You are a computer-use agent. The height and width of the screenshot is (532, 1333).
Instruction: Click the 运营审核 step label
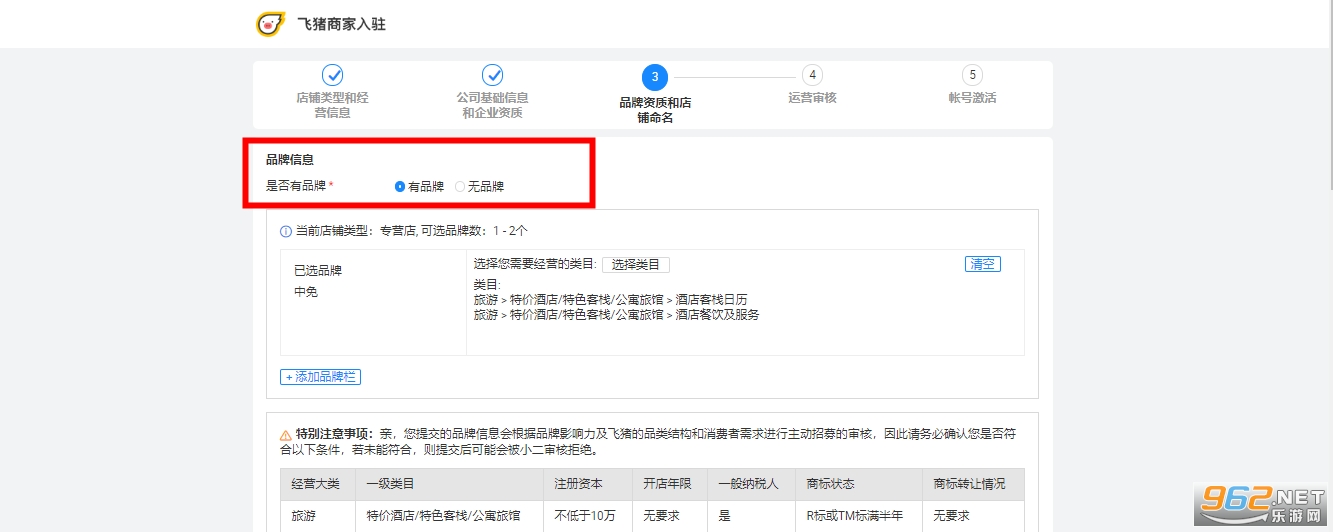coord(812,98)
